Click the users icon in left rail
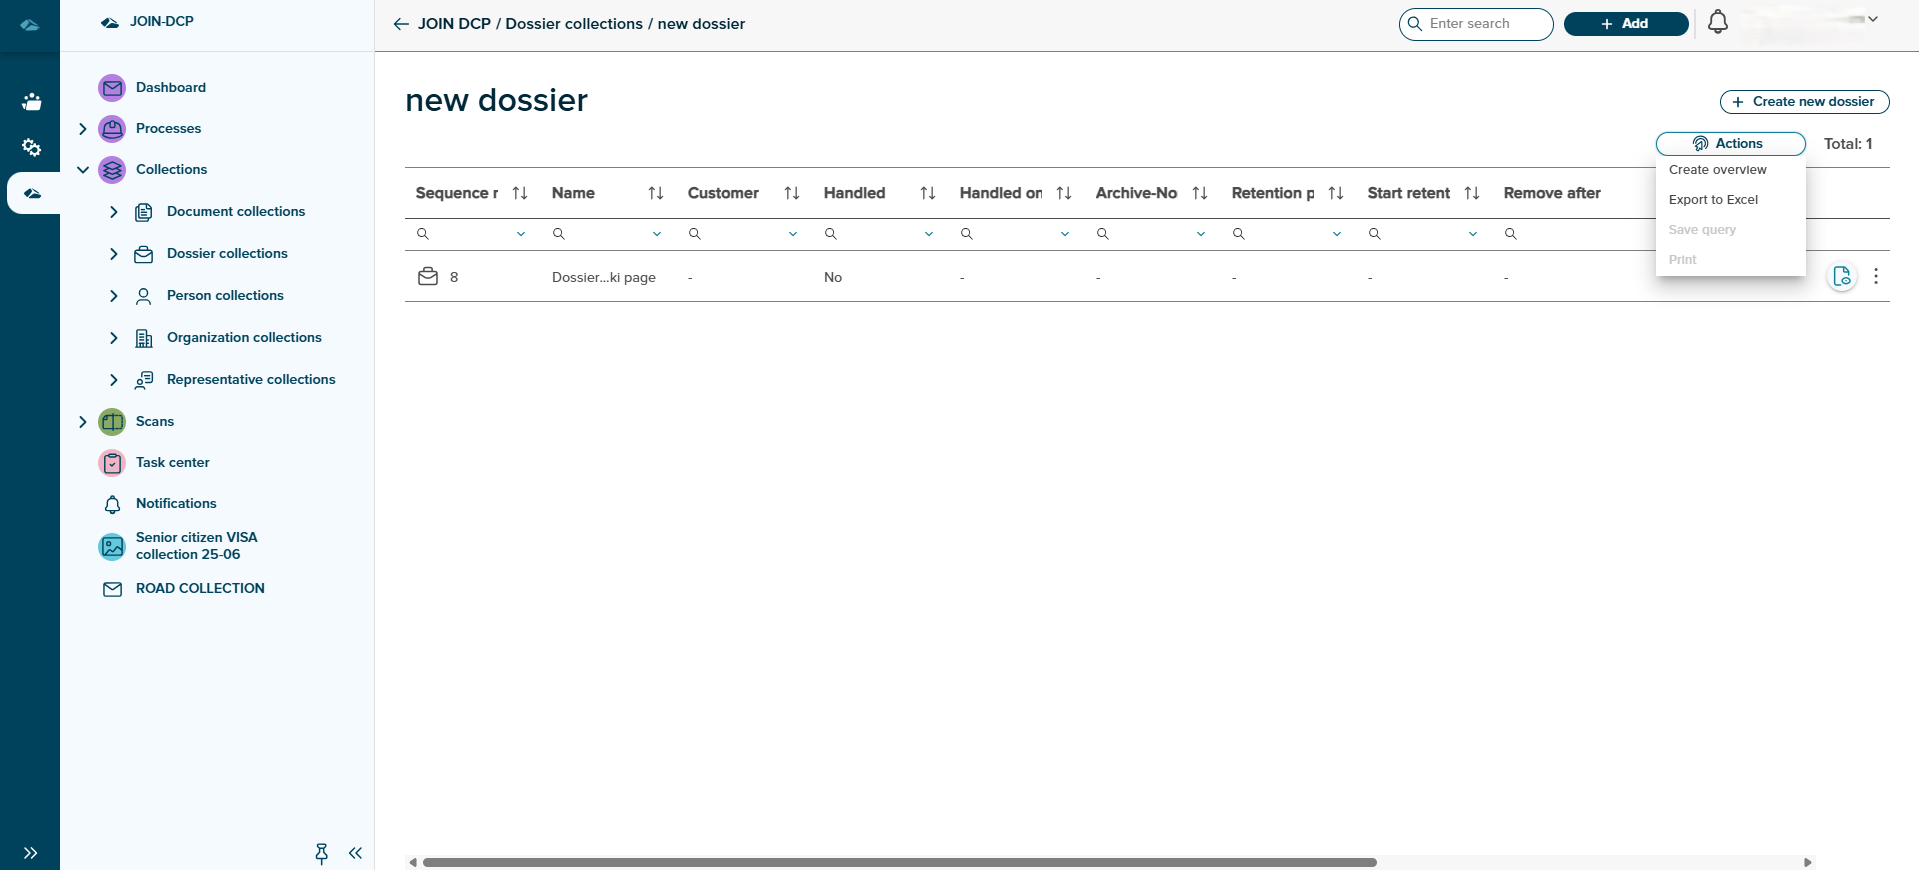Viewport: 1919px width, 870px height. (31, 101)
